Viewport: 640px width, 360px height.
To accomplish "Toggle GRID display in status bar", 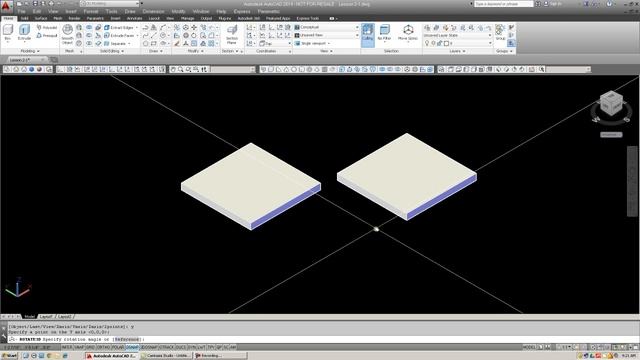I will (x=90, y=347).
